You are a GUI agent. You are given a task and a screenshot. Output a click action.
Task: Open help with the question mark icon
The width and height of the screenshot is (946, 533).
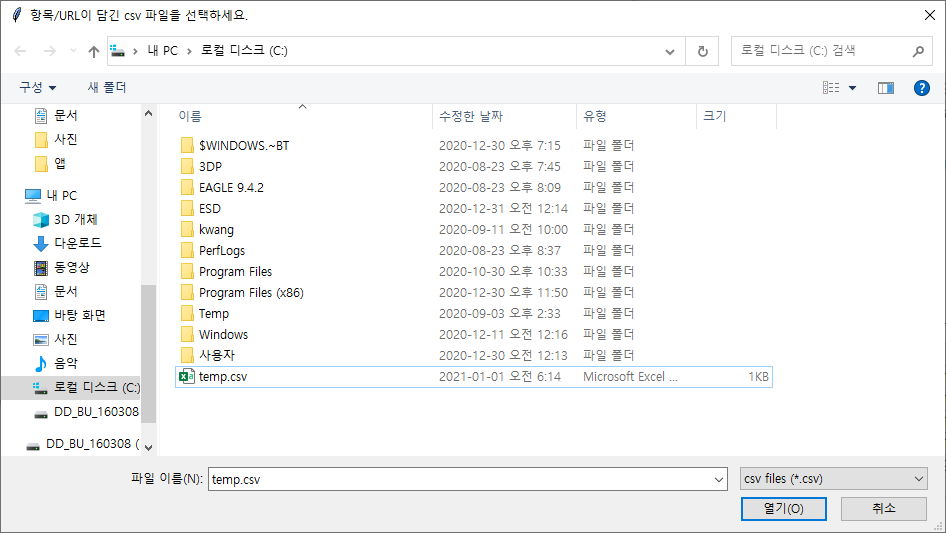click(x=921, y=88)
